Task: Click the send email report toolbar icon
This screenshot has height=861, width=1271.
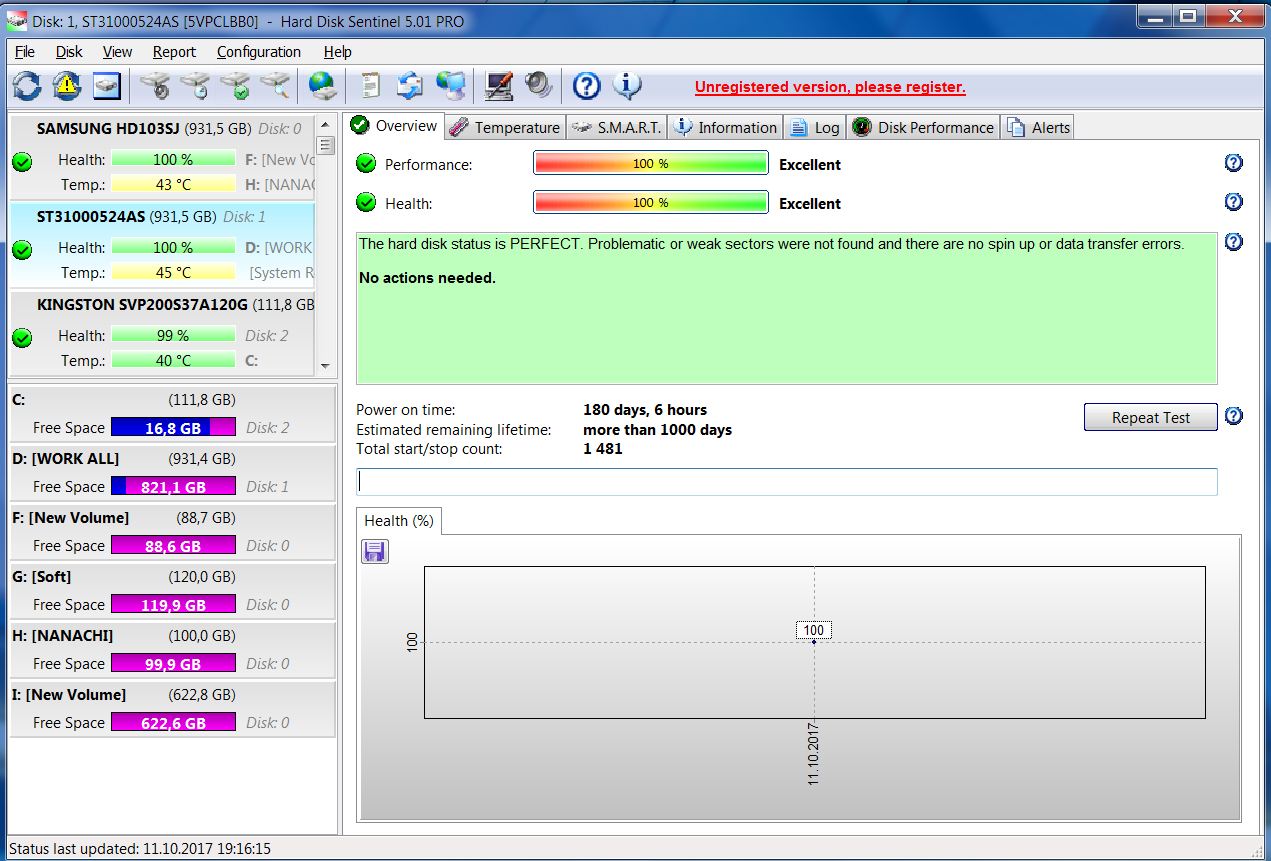Action: (x=410, y=86)
